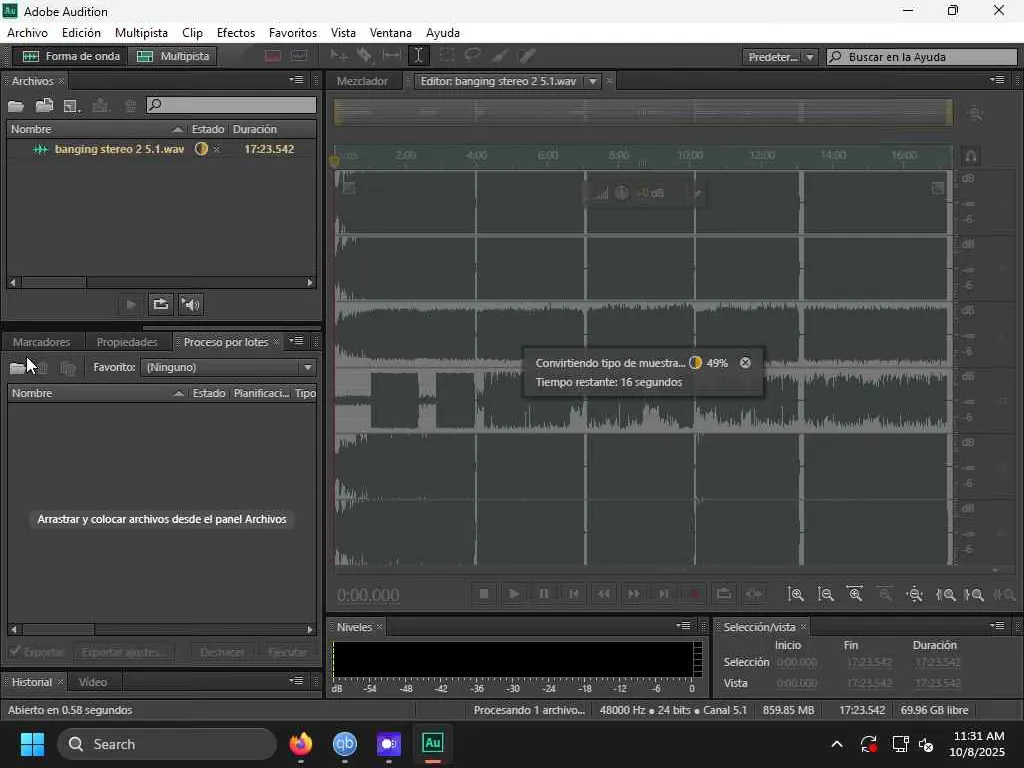Click Buscar en la Ayuda search field

[x=921, y=57]
